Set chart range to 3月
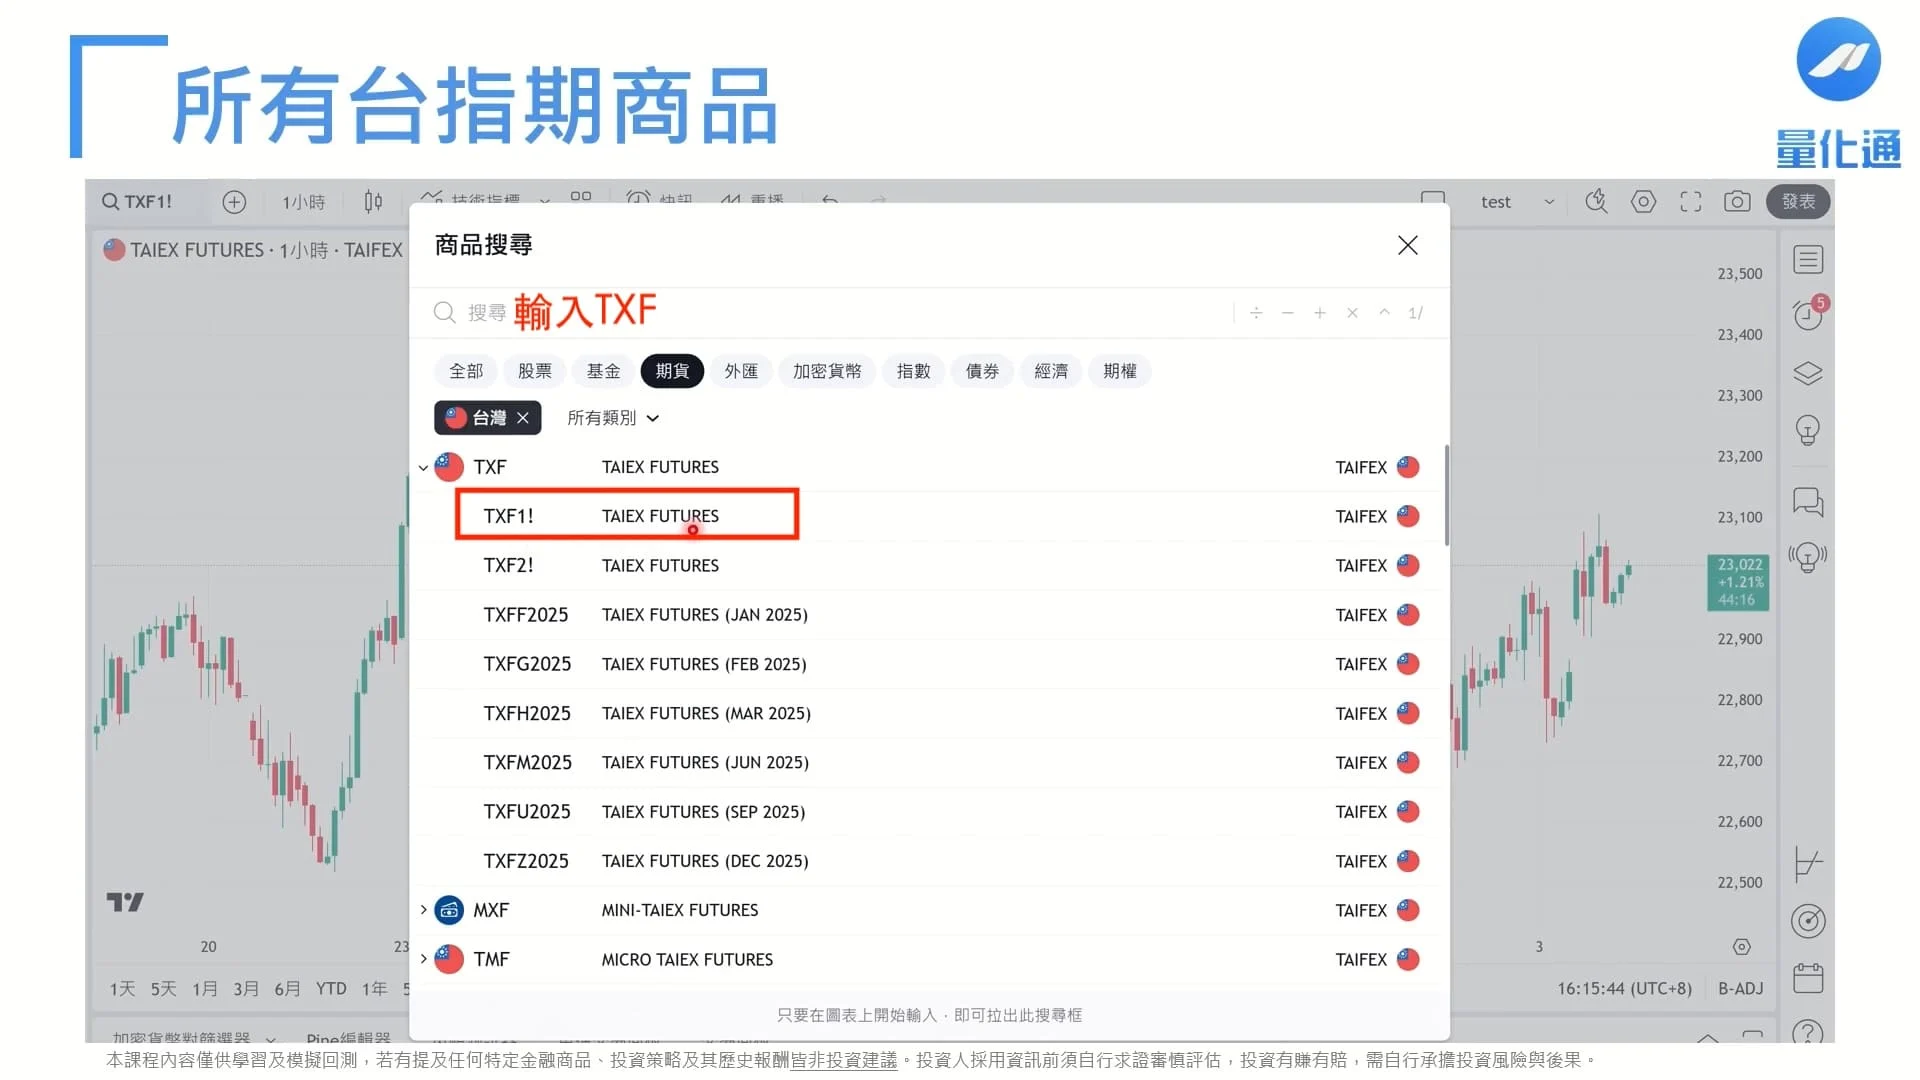 coord(246,989)
